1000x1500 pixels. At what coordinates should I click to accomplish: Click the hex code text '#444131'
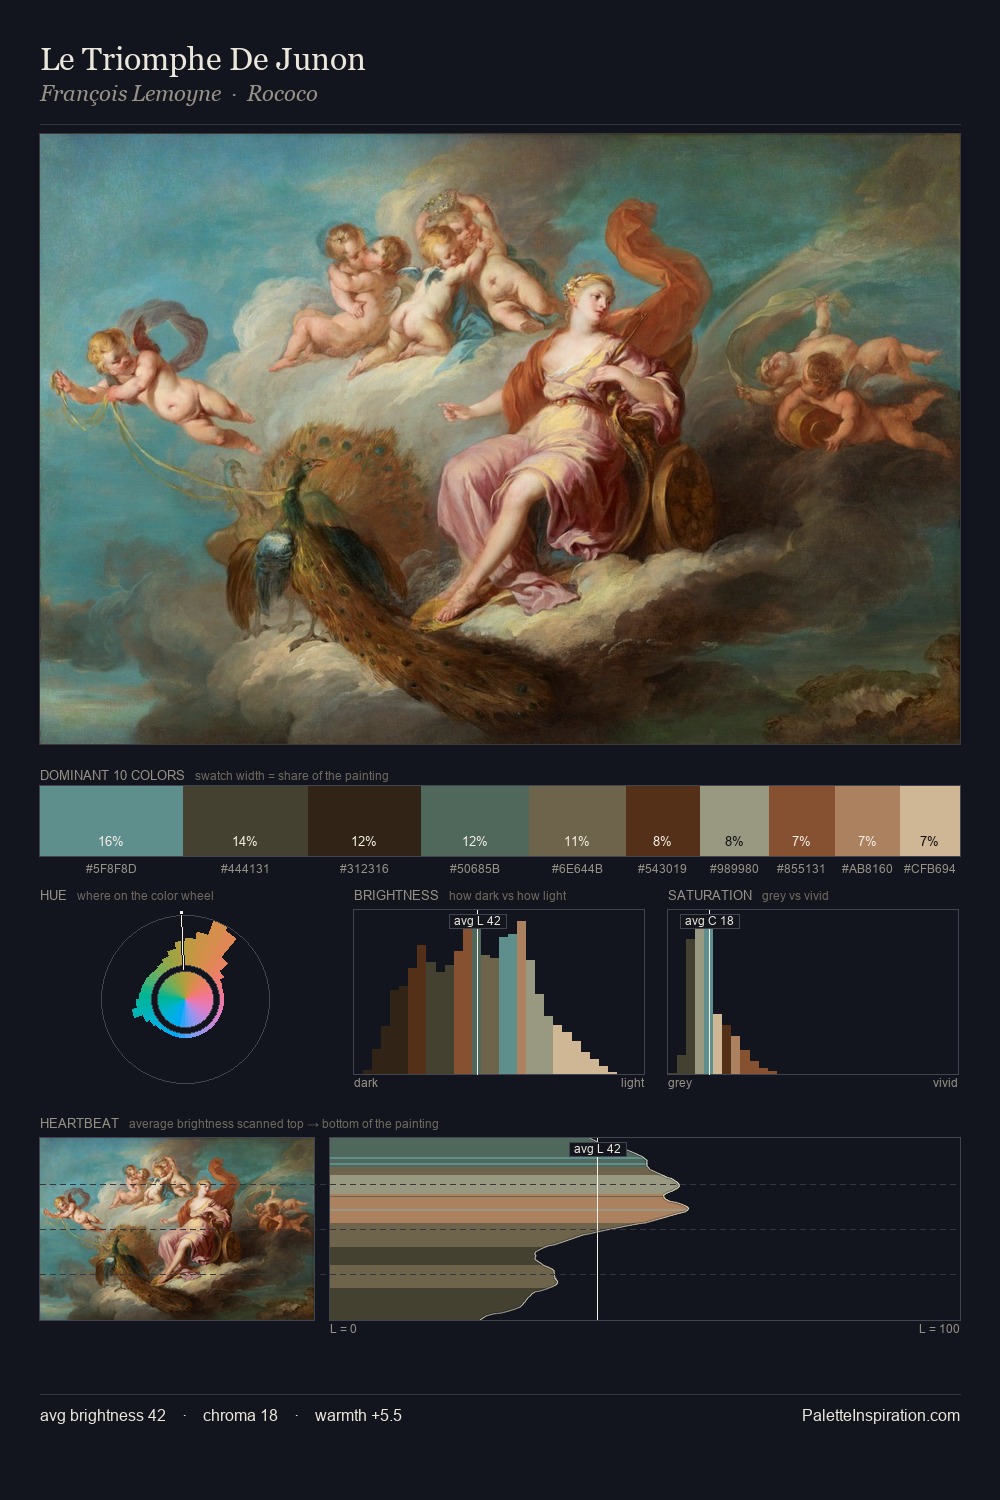[245, 869]
